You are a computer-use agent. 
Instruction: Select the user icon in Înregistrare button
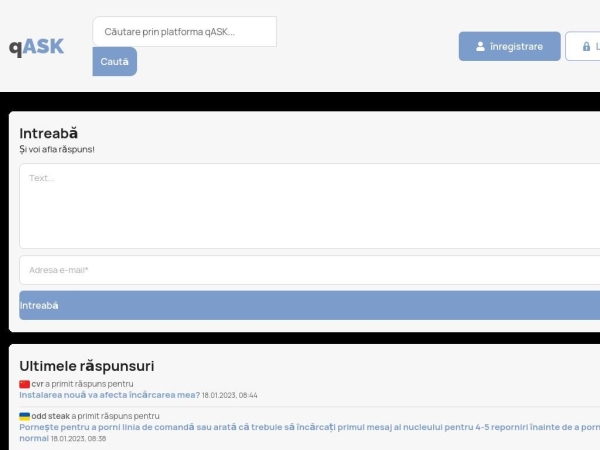click(480, 46)
